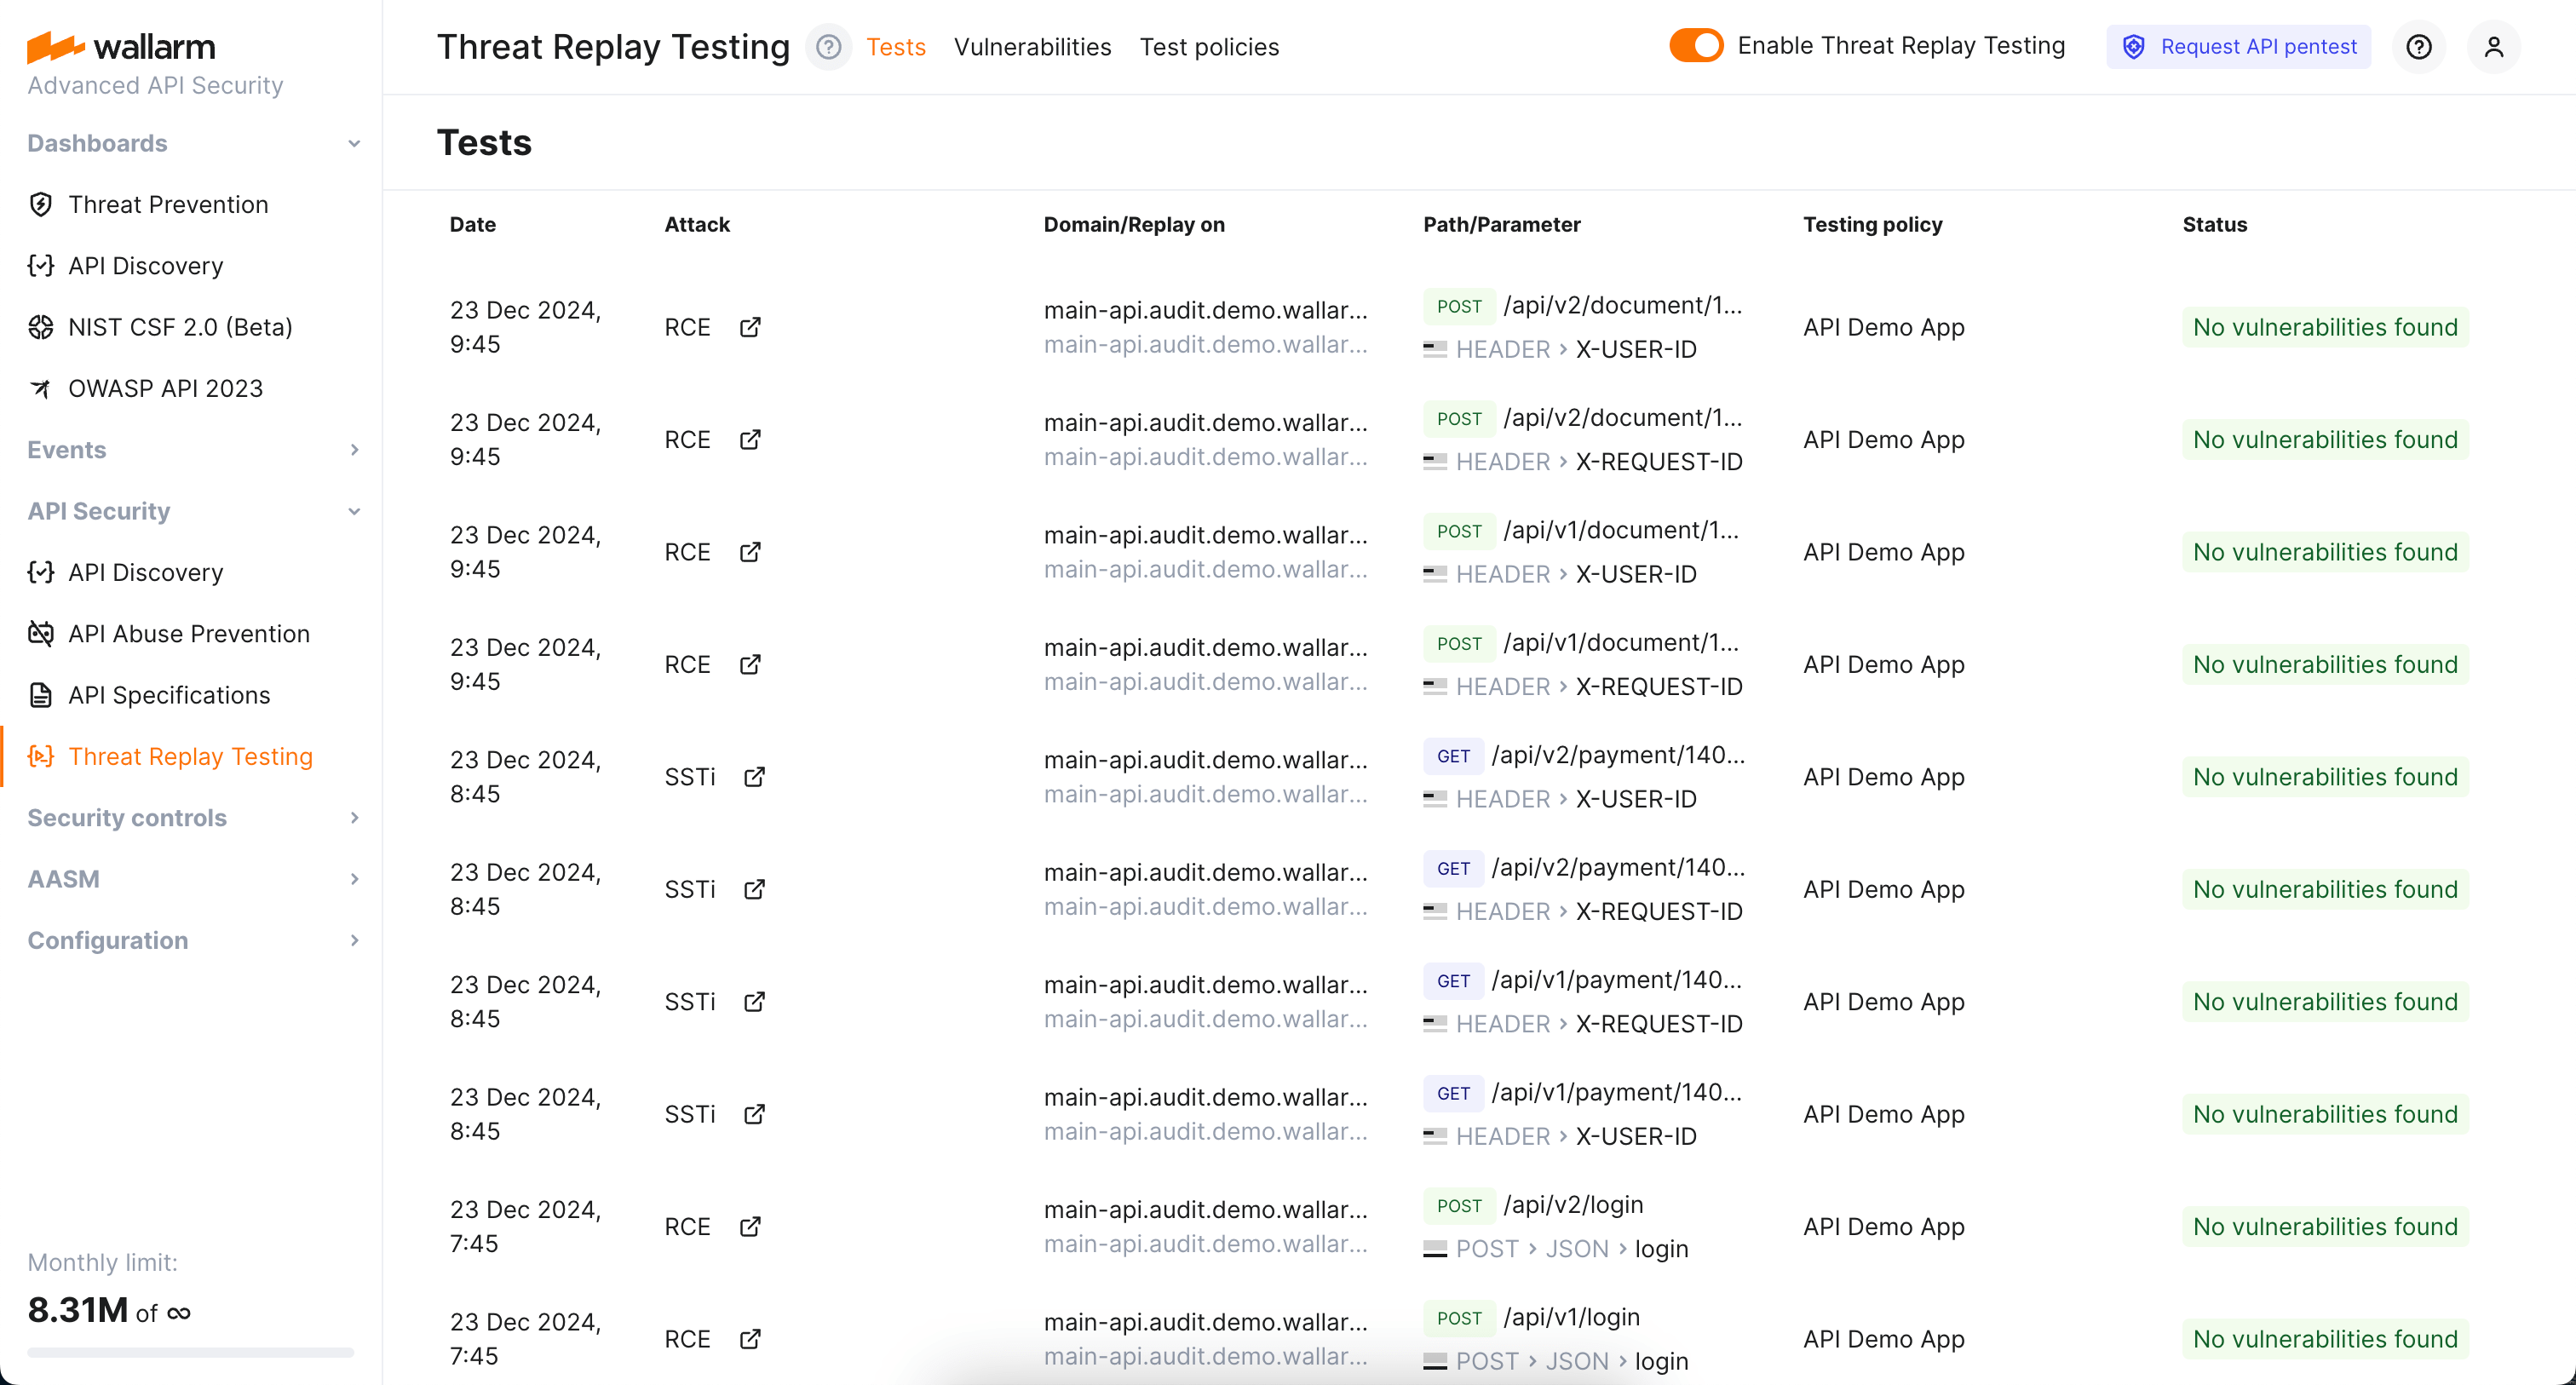Click Request API pentest button
Viewport: 2576px width, 1385px height.
(2238, 47)
